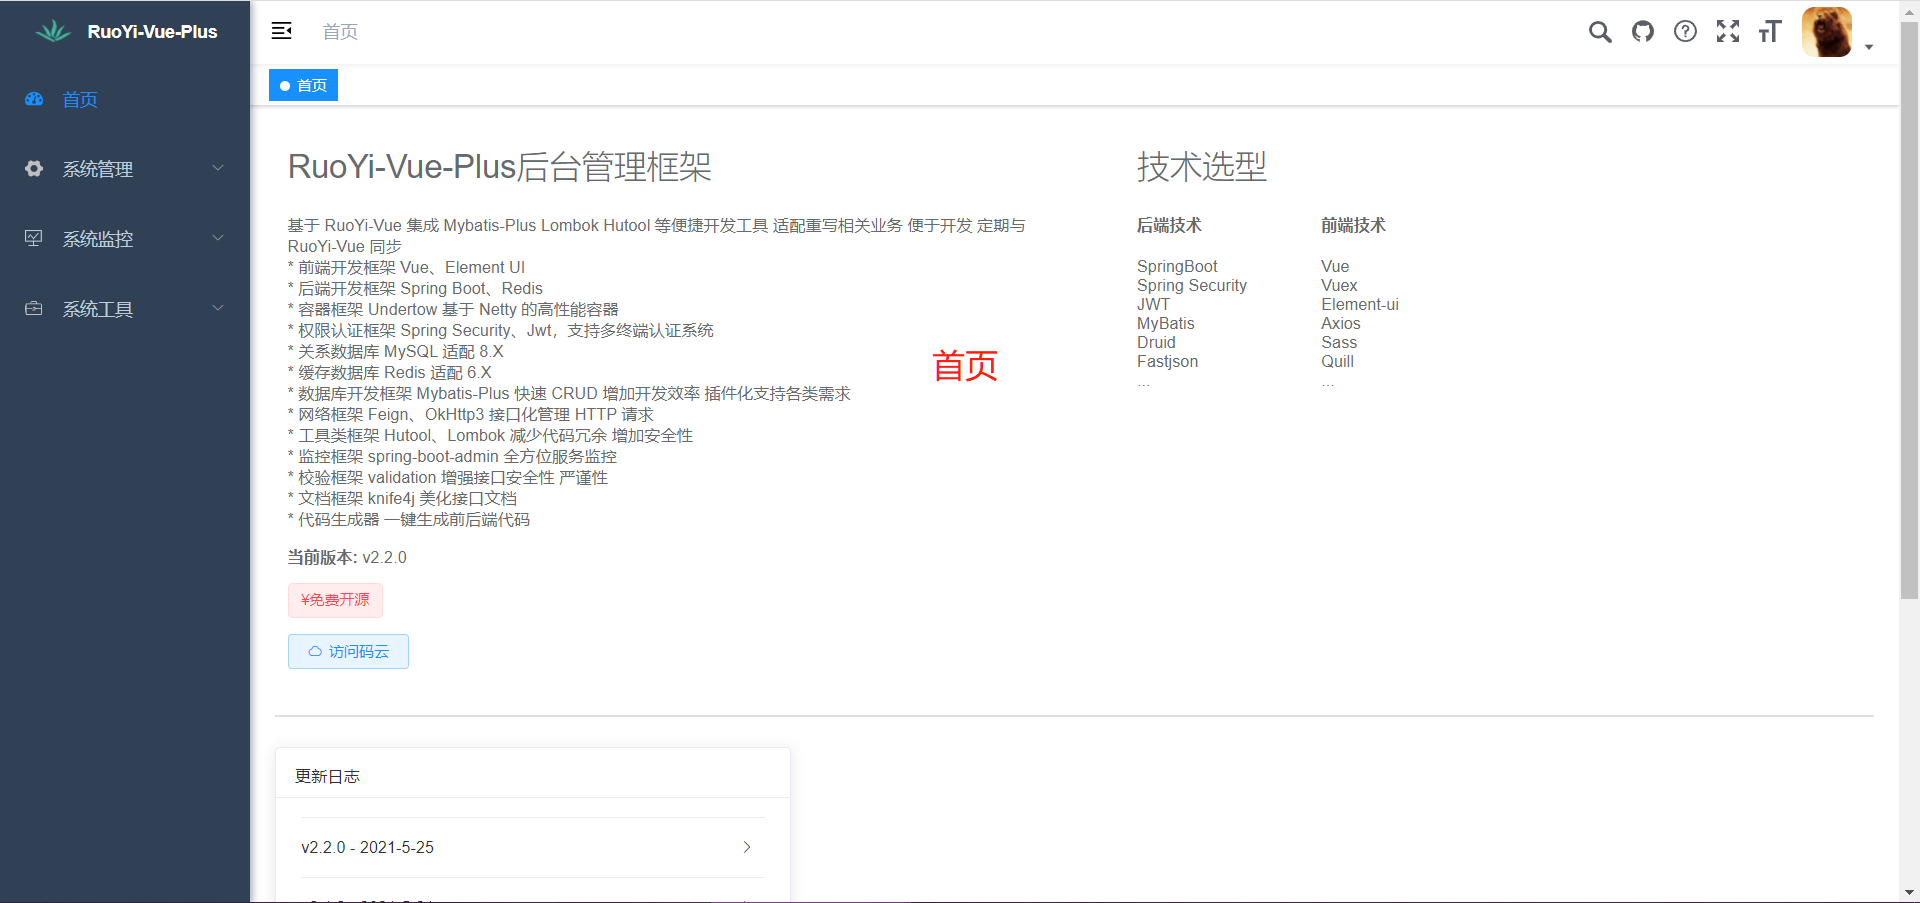This screenshot has height=903, width=1920.
Task: Click Axios in the frontend list
Action: click(1341, 323)
